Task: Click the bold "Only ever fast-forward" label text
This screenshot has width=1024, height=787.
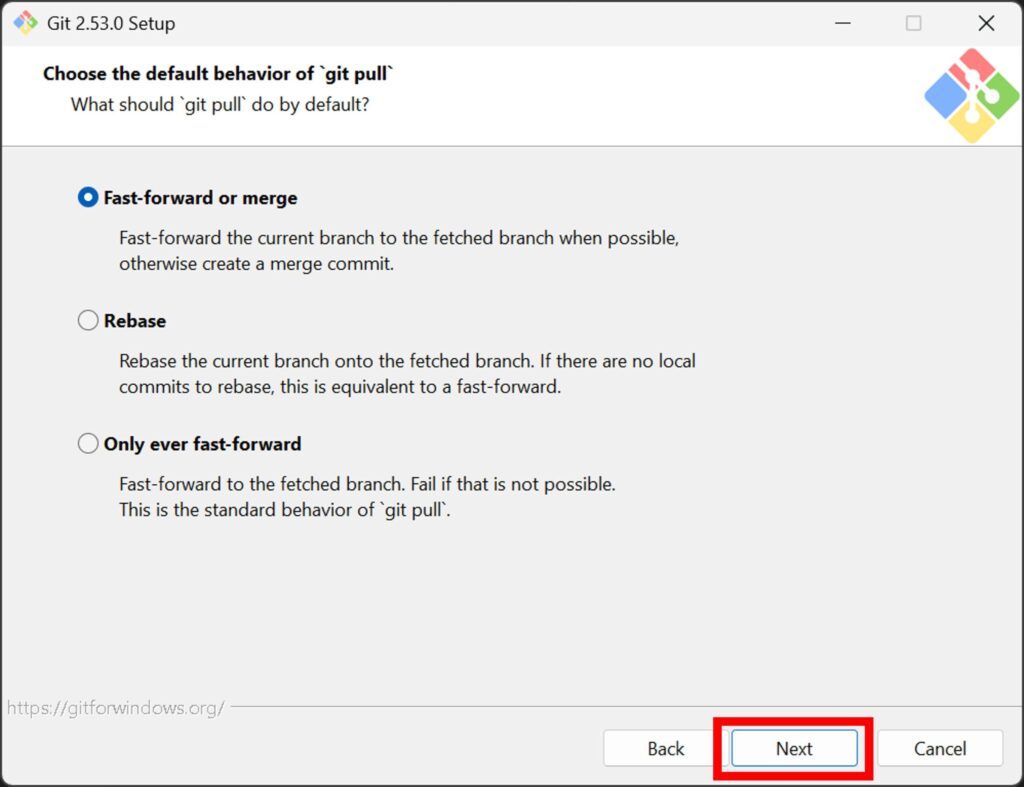Action: tap(202, 444)
